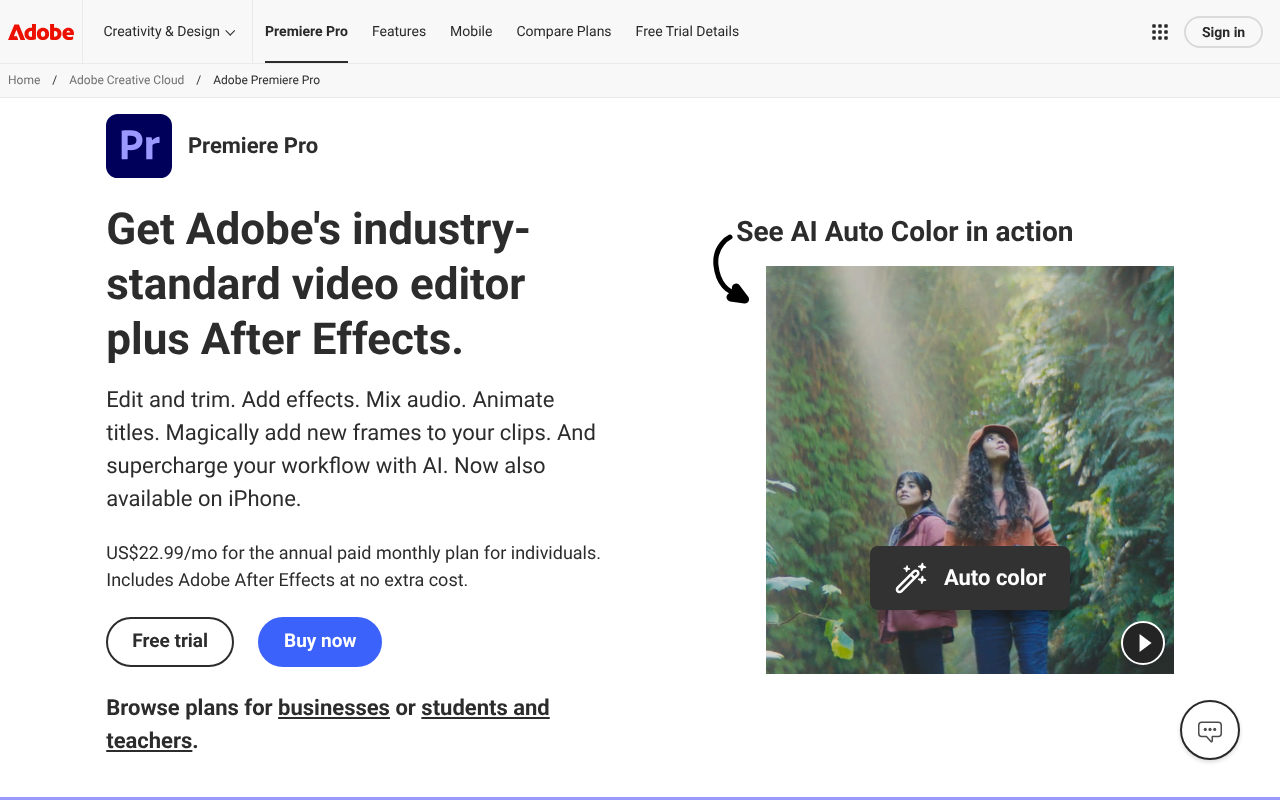The height and width of the screenshot is (800, 1280).
Task: Click the Buy now button
Action: [320, 642]
